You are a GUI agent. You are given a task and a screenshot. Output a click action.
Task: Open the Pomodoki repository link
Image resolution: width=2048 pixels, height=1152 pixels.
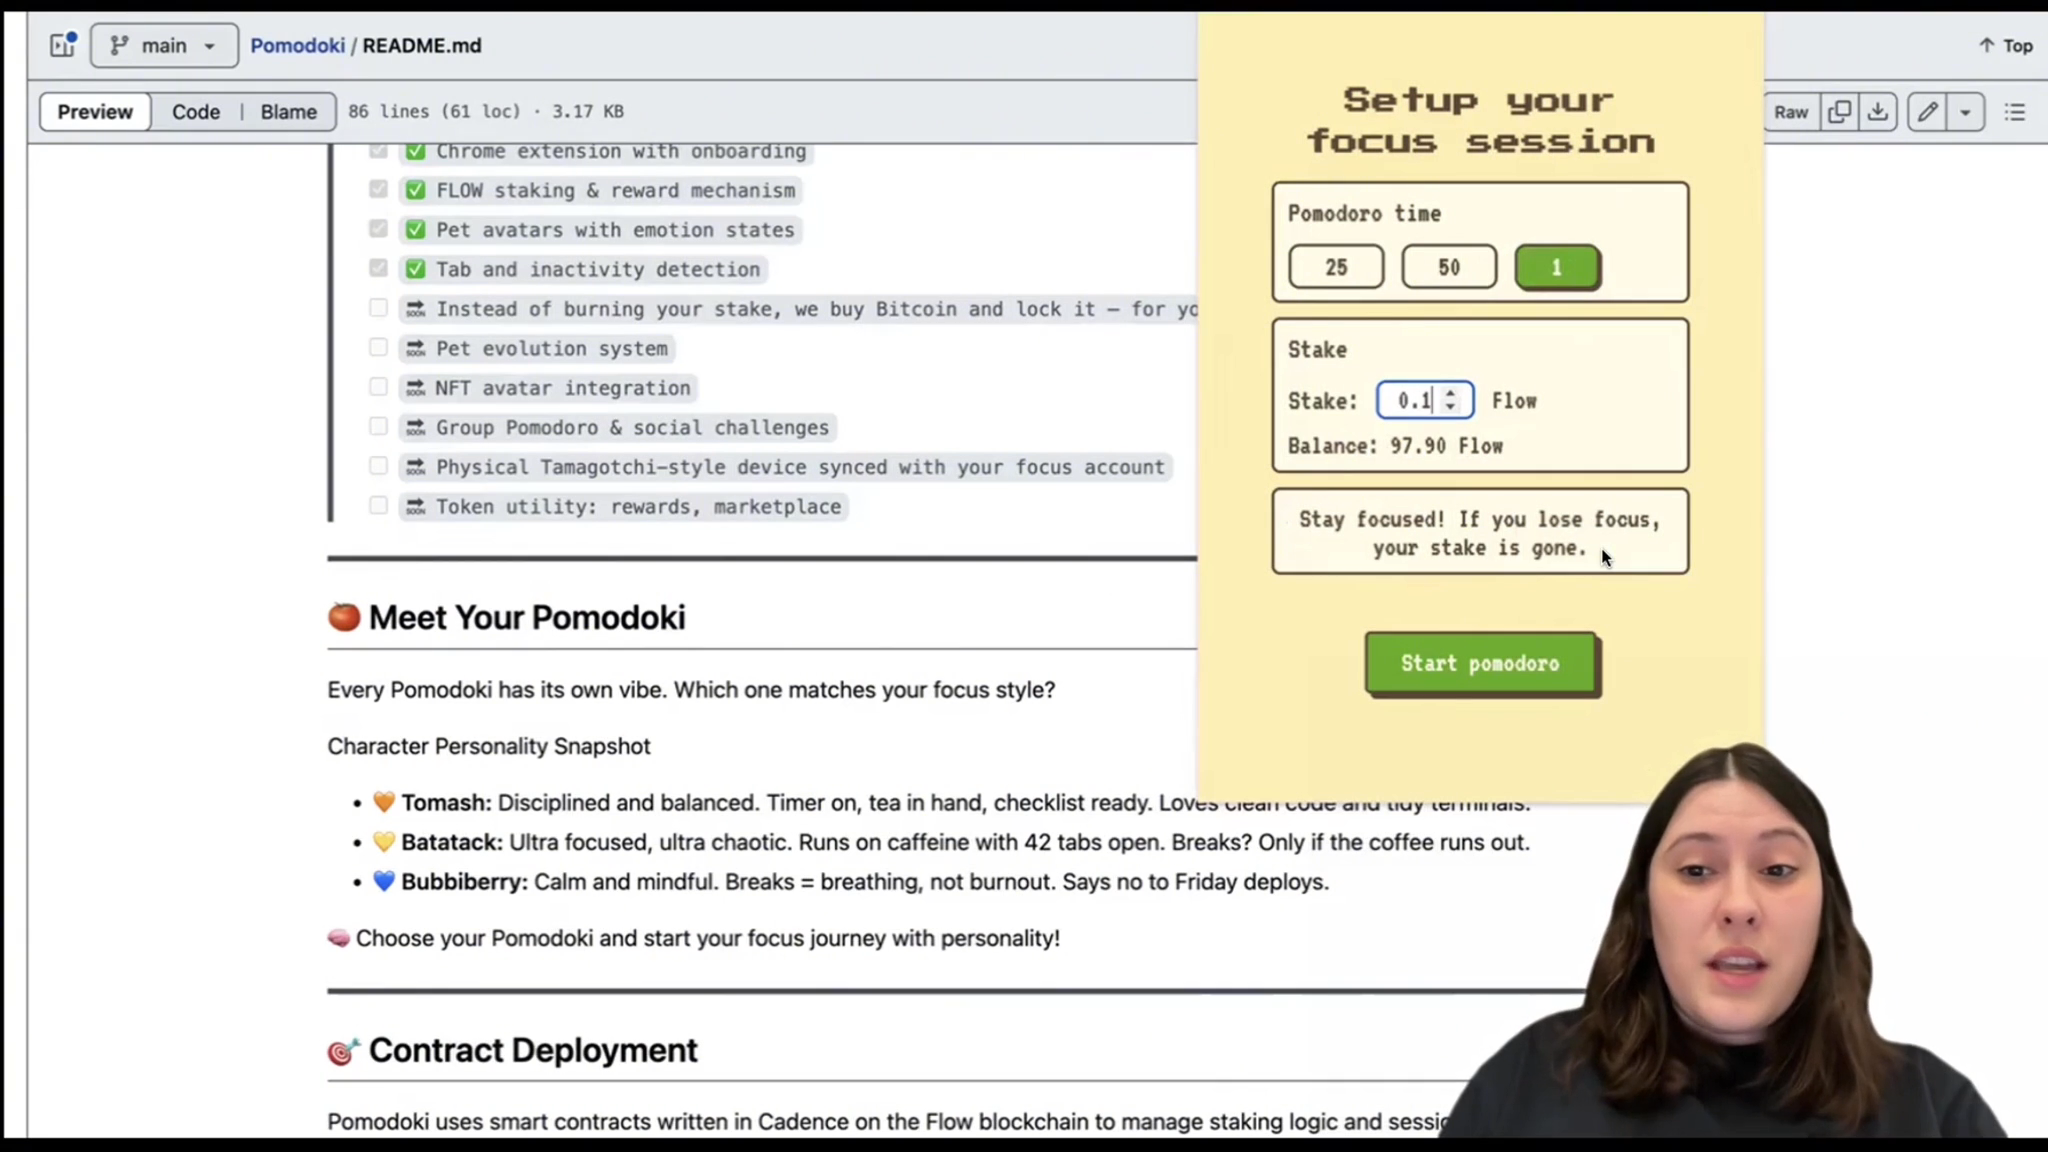click(x=297, y=45)
